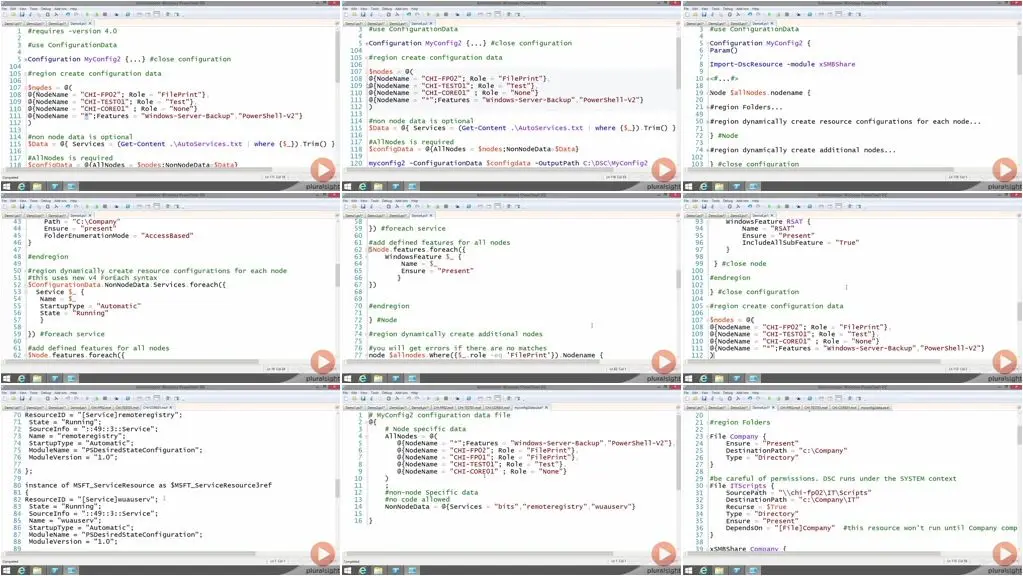Play the video showing 'instance of MSFT_ServiceResource'
The width and height of the screenshot is (1023, 576).
pyautogui.click(x=322, y=554)
